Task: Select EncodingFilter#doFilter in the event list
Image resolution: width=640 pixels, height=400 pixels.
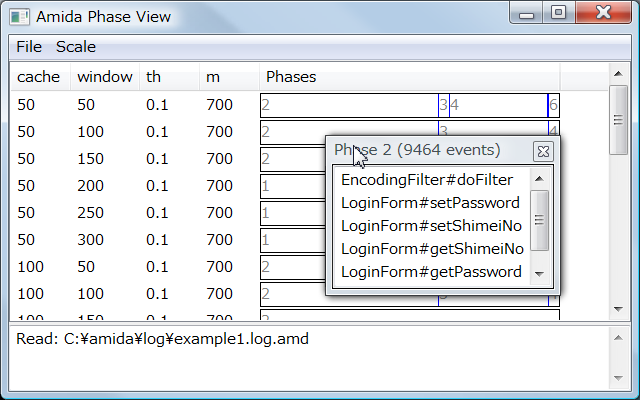Action: pos(427,180)
